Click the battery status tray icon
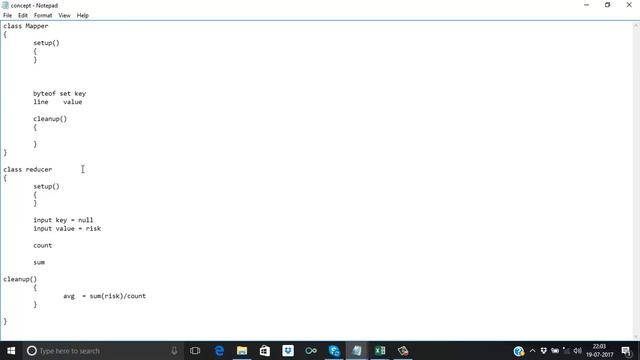This screenshot has height=360, width=640. point(555,351)
